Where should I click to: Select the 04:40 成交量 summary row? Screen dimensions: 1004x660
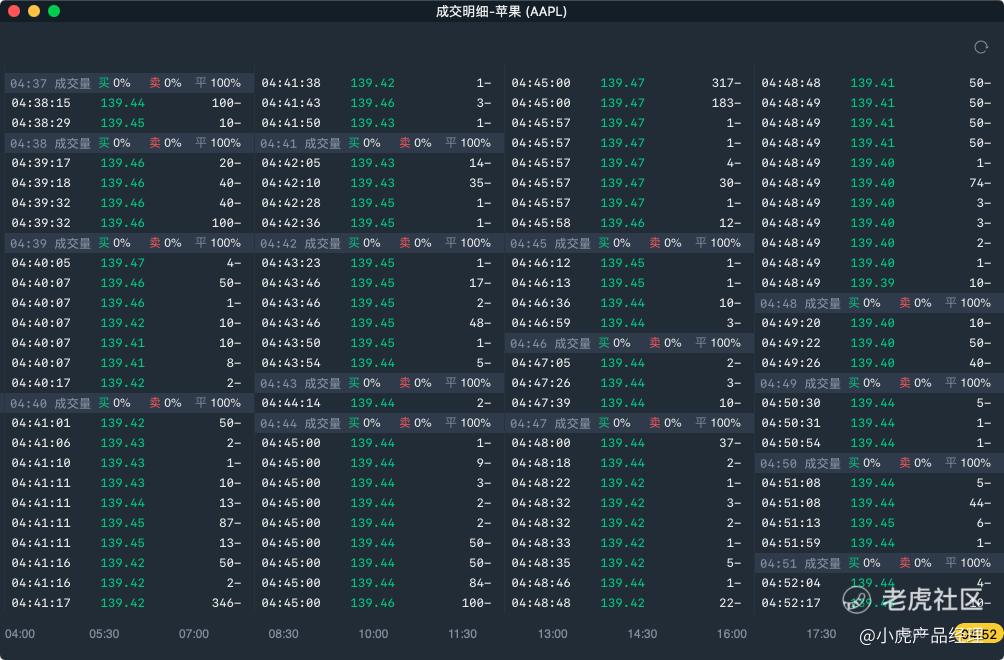[x=129, y=403]
